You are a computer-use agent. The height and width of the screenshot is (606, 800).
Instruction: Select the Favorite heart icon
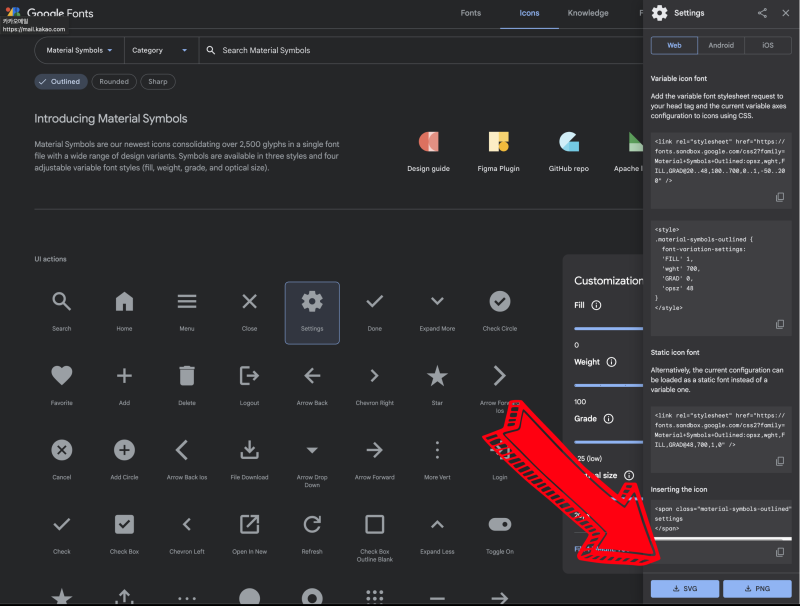(x=62, y=376)
